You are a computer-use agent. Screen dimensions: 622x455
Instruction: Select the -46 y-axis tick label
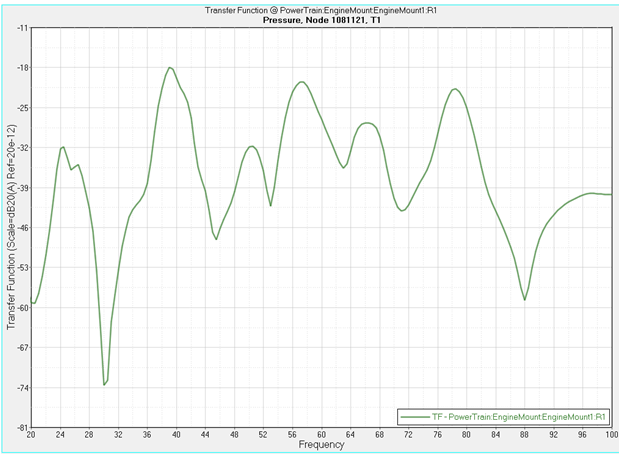(21, 227)
